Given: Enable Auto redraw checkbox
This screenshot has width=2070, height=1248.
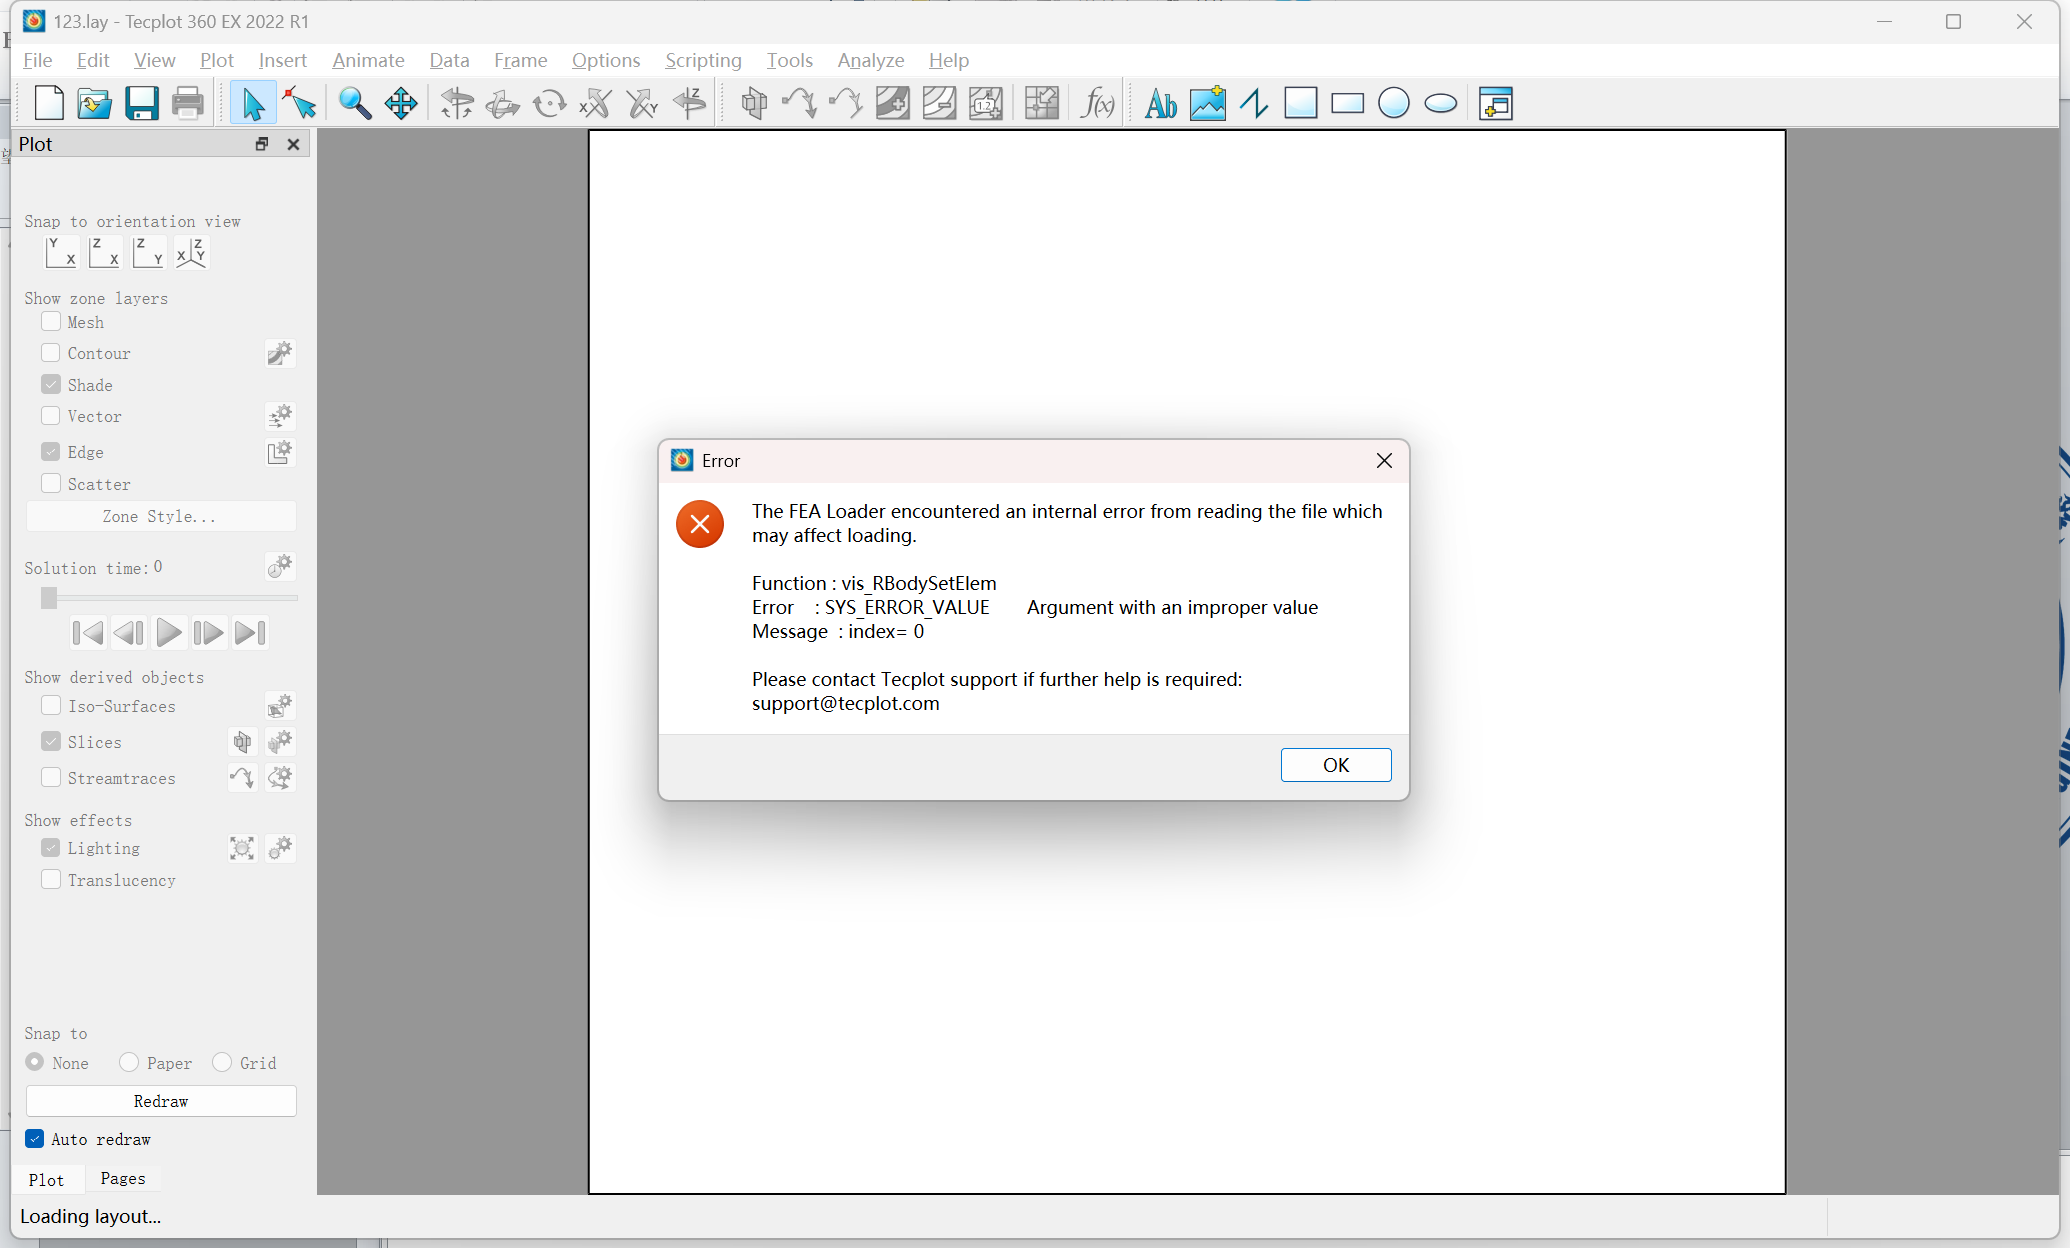Looking at the screenshot, I should [x=35, y=1139].
